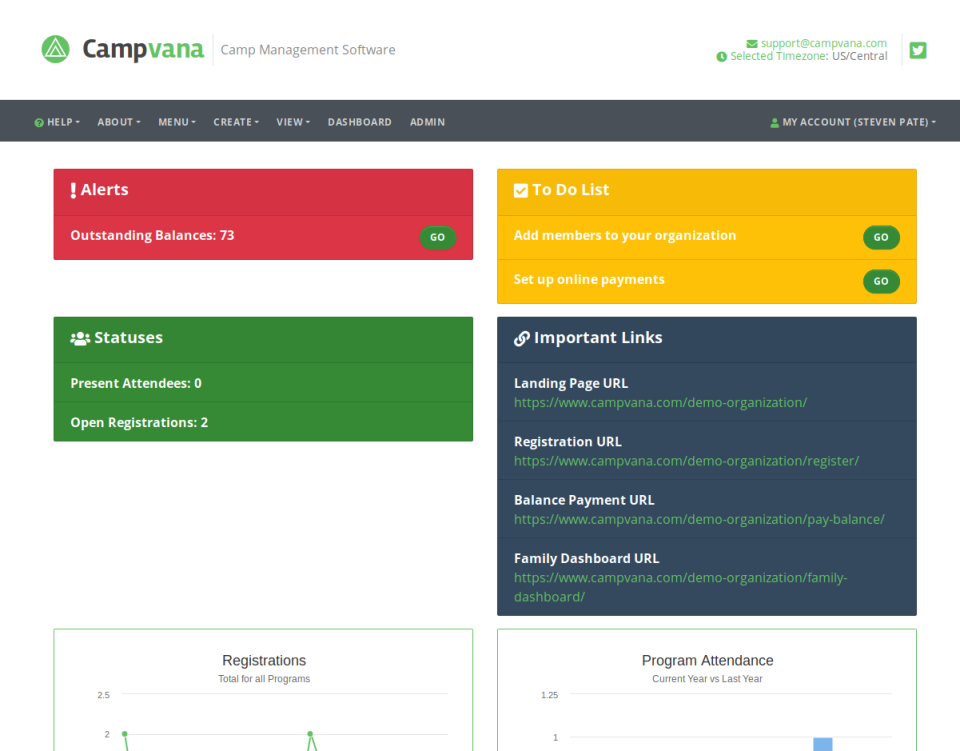
Task: Open the Menu dropdown
Action: click(177, 122)
